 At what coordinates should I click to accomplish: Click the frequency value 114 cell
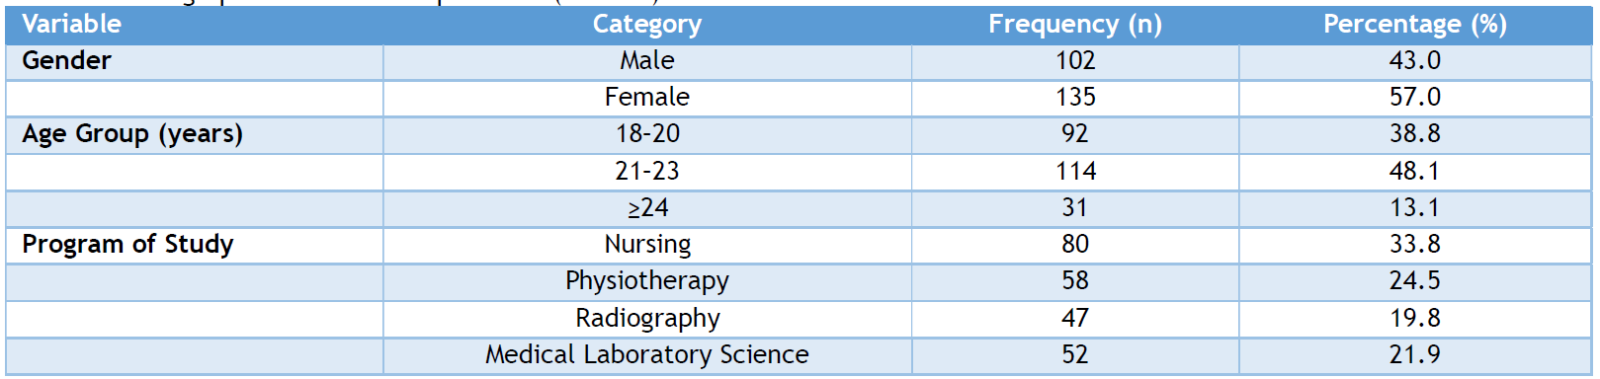(x=1075, y=171)
